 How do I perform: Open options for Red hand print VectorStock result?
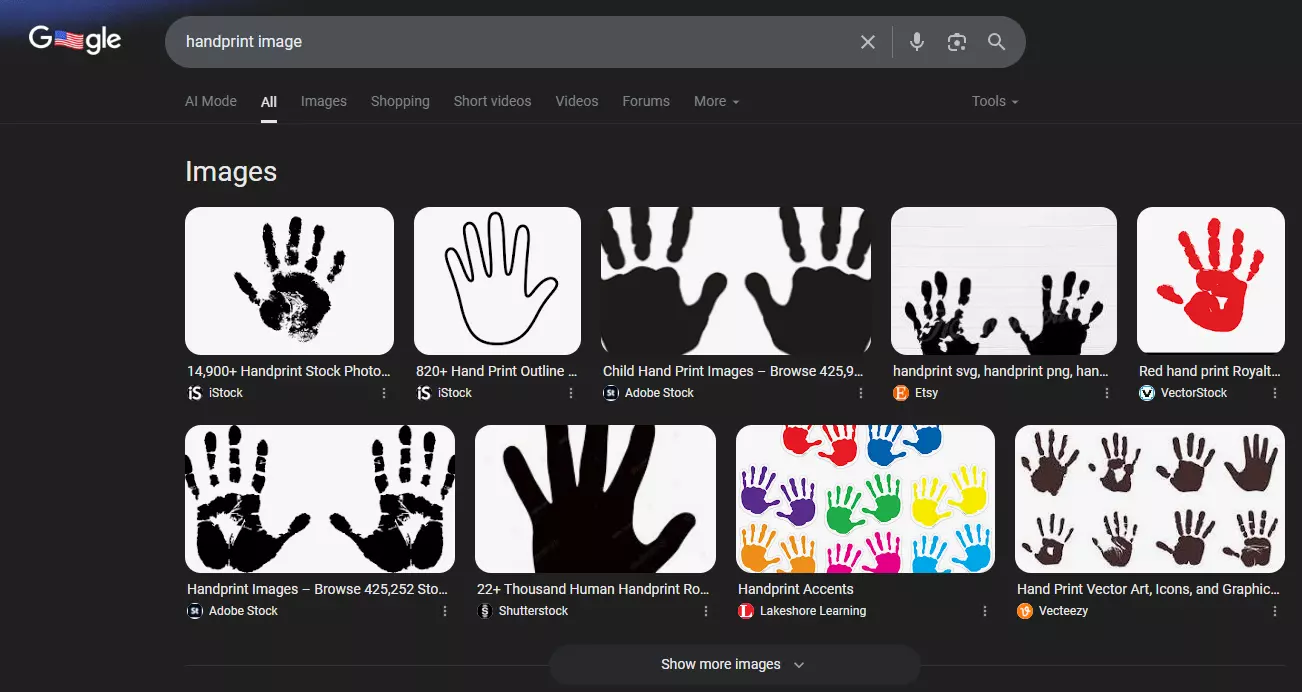tap(1275, 393)
